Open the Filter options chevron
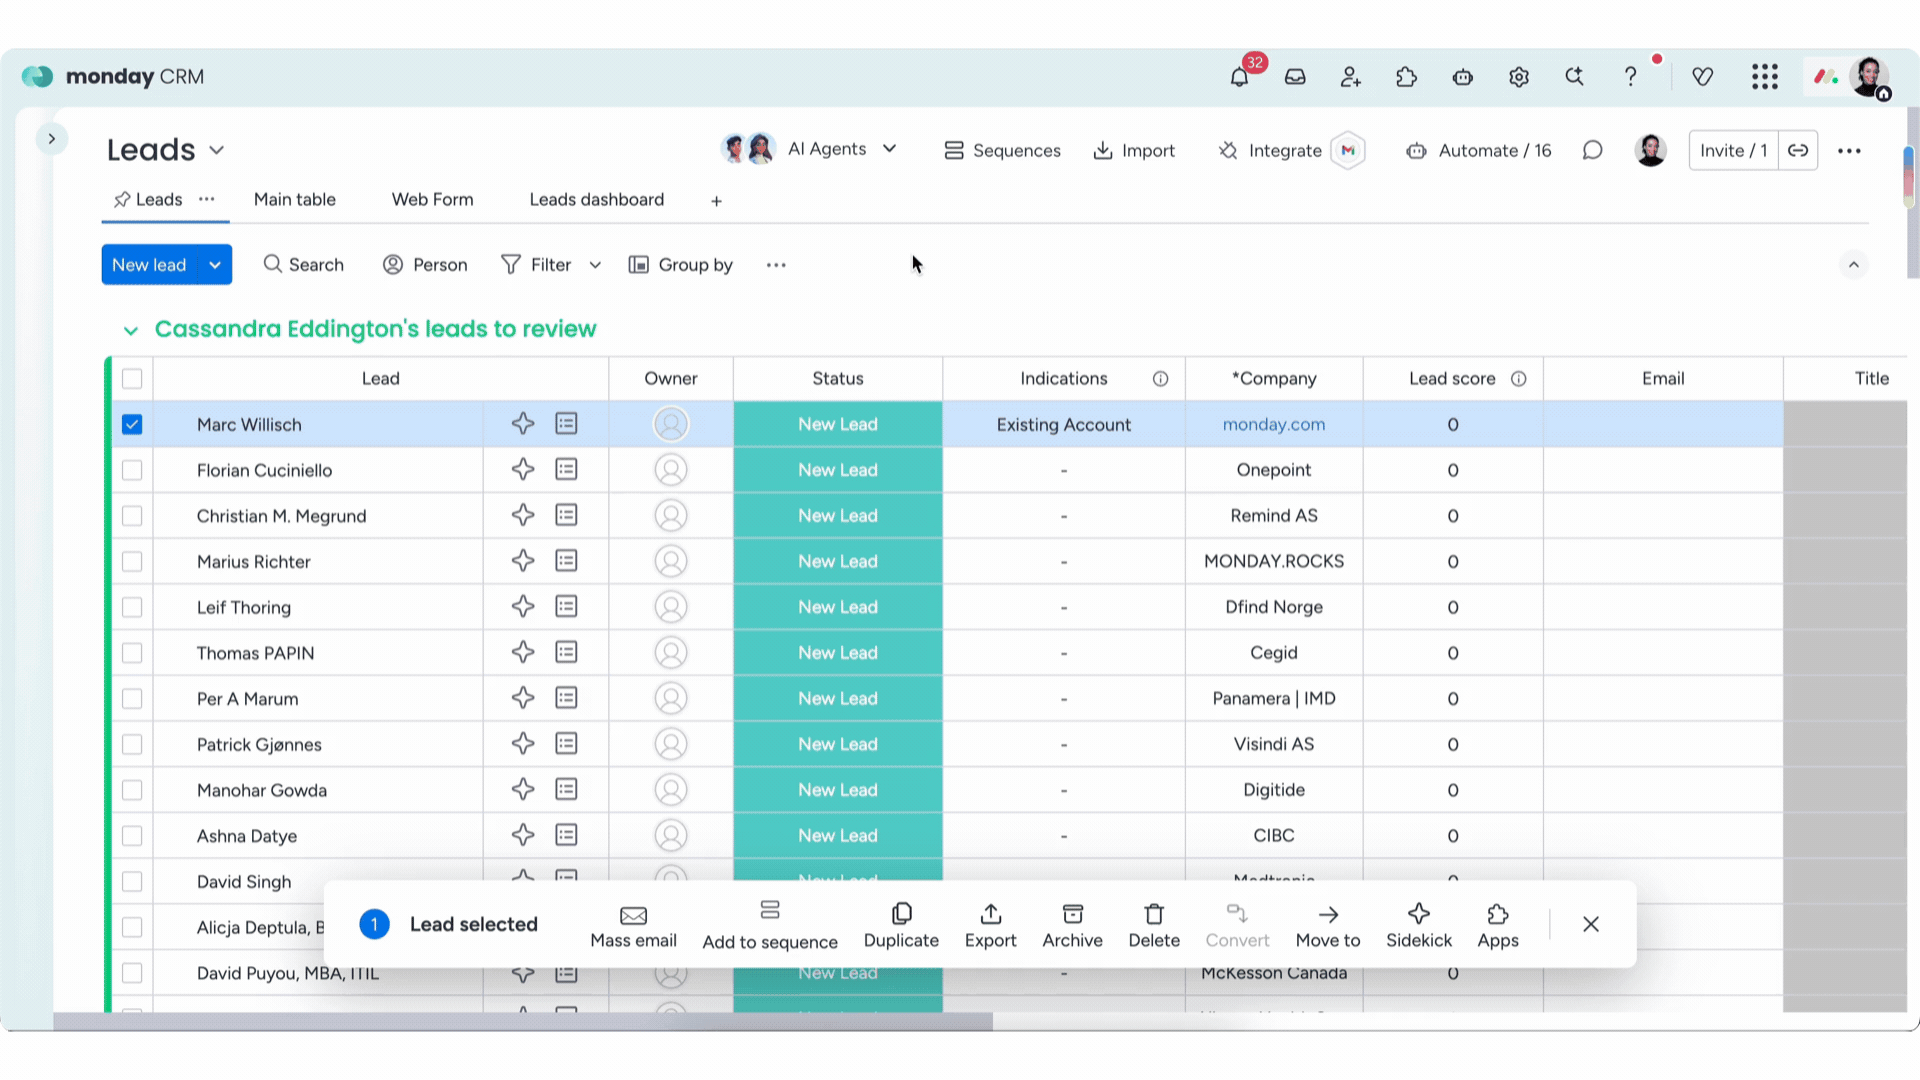This screenshot has width=1920, height=1080. pos(595,265)
